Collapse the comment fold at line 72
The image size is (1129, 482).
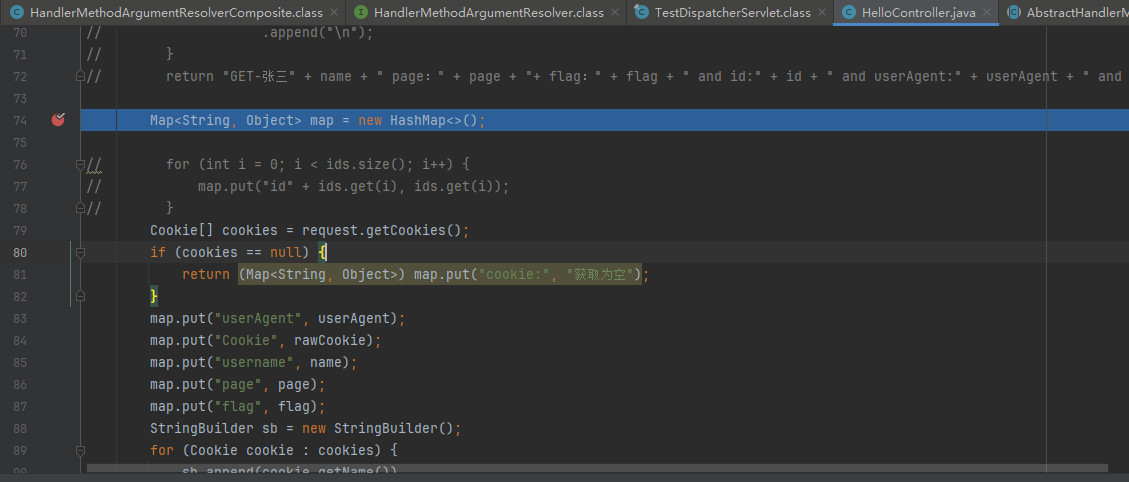pyautogui.click(x=81, y=76)
